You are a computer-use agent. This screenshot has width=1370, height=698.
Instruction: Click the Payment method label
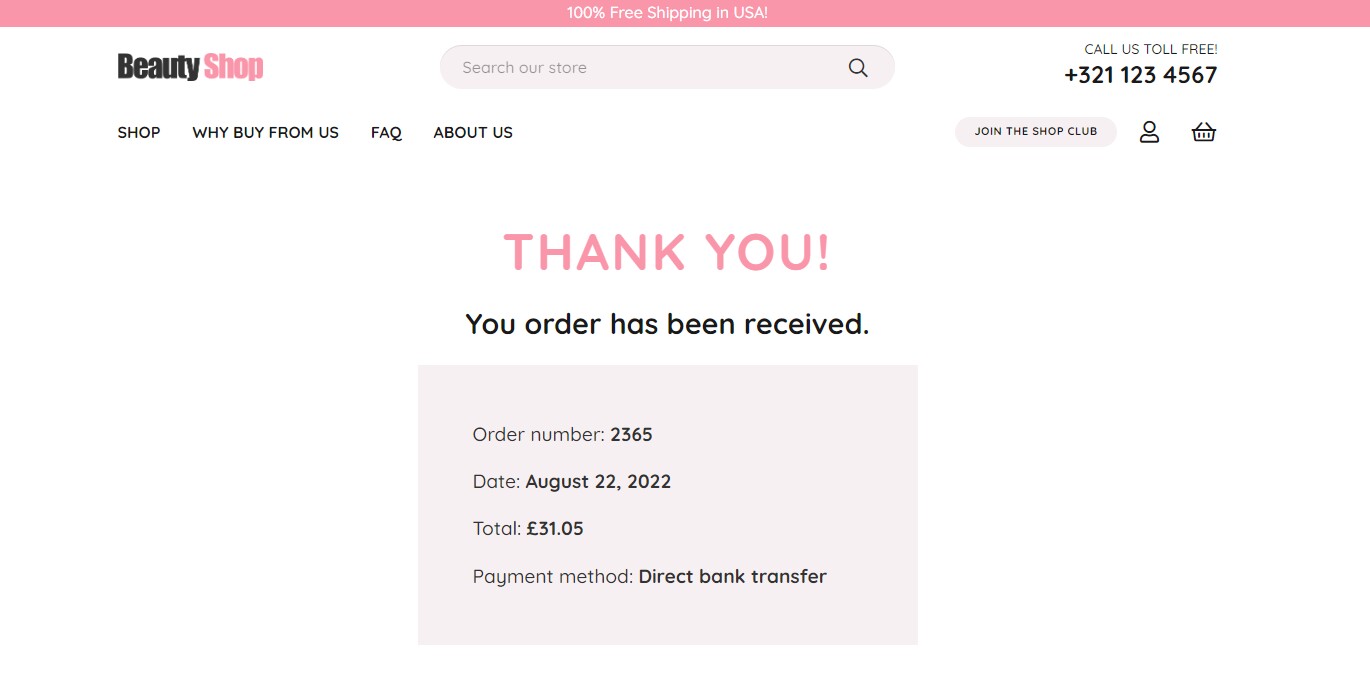tap(553, 577)
